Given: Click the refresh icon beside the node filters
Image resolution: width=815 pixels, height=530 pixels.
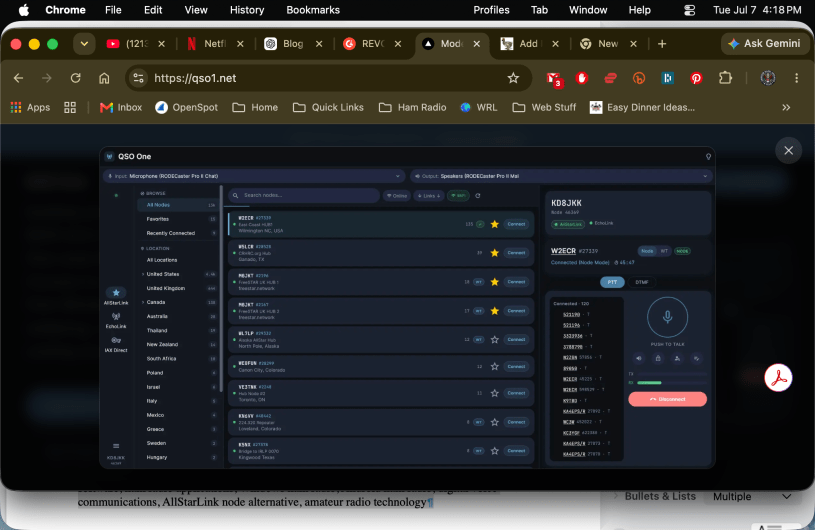Looking at the screenshot, I should tap(478, 196).
